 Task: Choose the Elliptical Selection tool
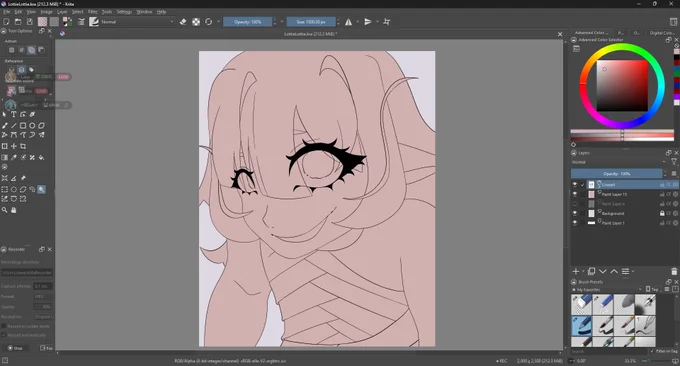click(13, 189)
